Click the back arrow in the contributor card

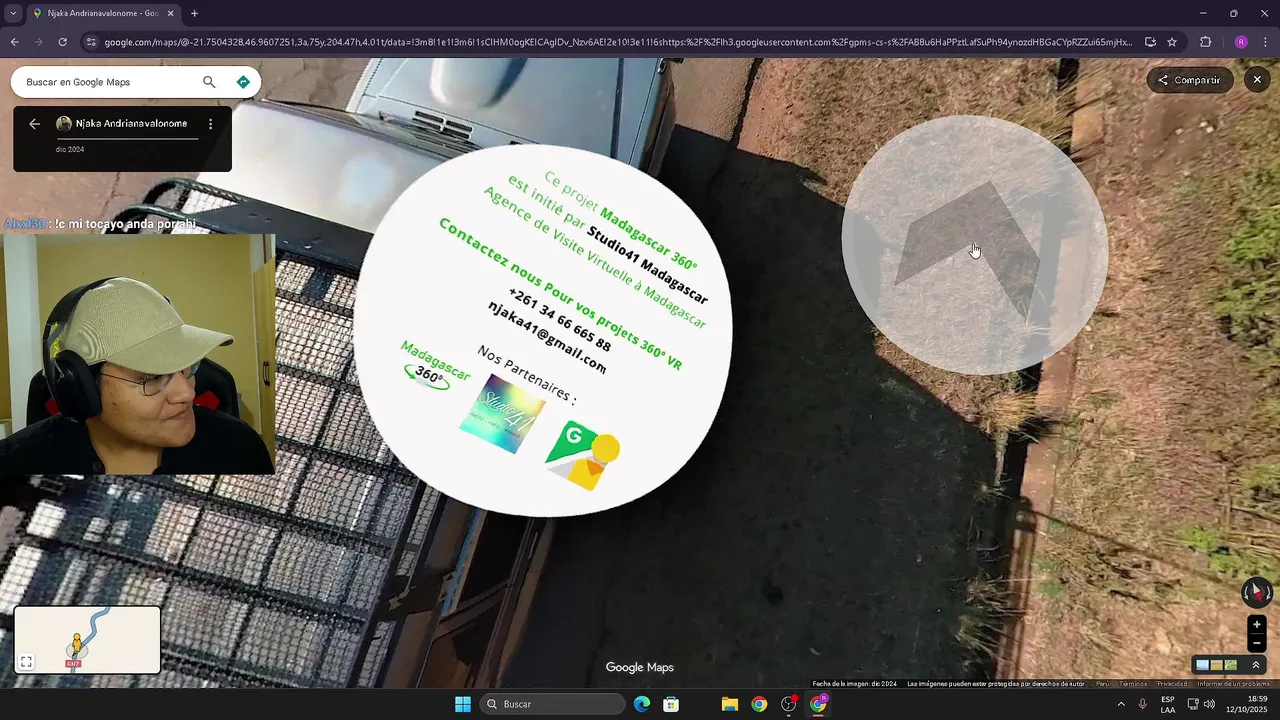click(x=34, y=124)
